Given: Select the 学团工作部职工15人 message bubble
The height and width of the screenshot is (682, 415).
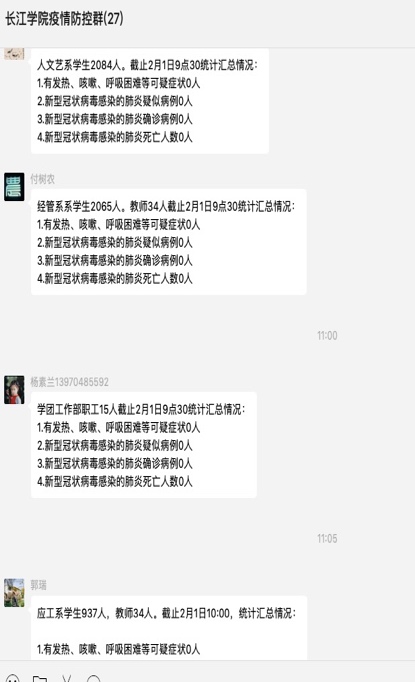Looking at the screenshot, I should click(144, 445).
